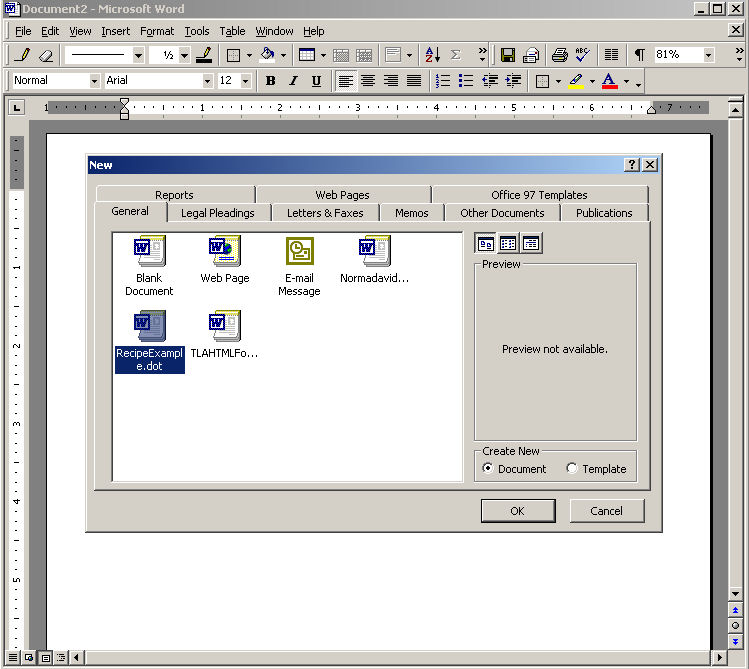Click the OK button
Viewport: 749px width, 669px height.
coord(517,511)
